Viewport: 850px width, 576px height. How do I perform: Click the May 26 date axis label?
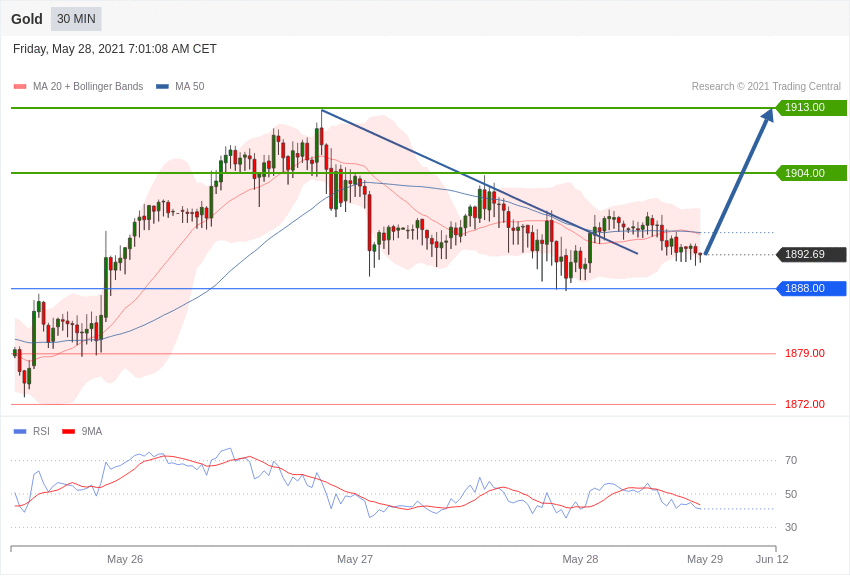click(x=125, y=559)
